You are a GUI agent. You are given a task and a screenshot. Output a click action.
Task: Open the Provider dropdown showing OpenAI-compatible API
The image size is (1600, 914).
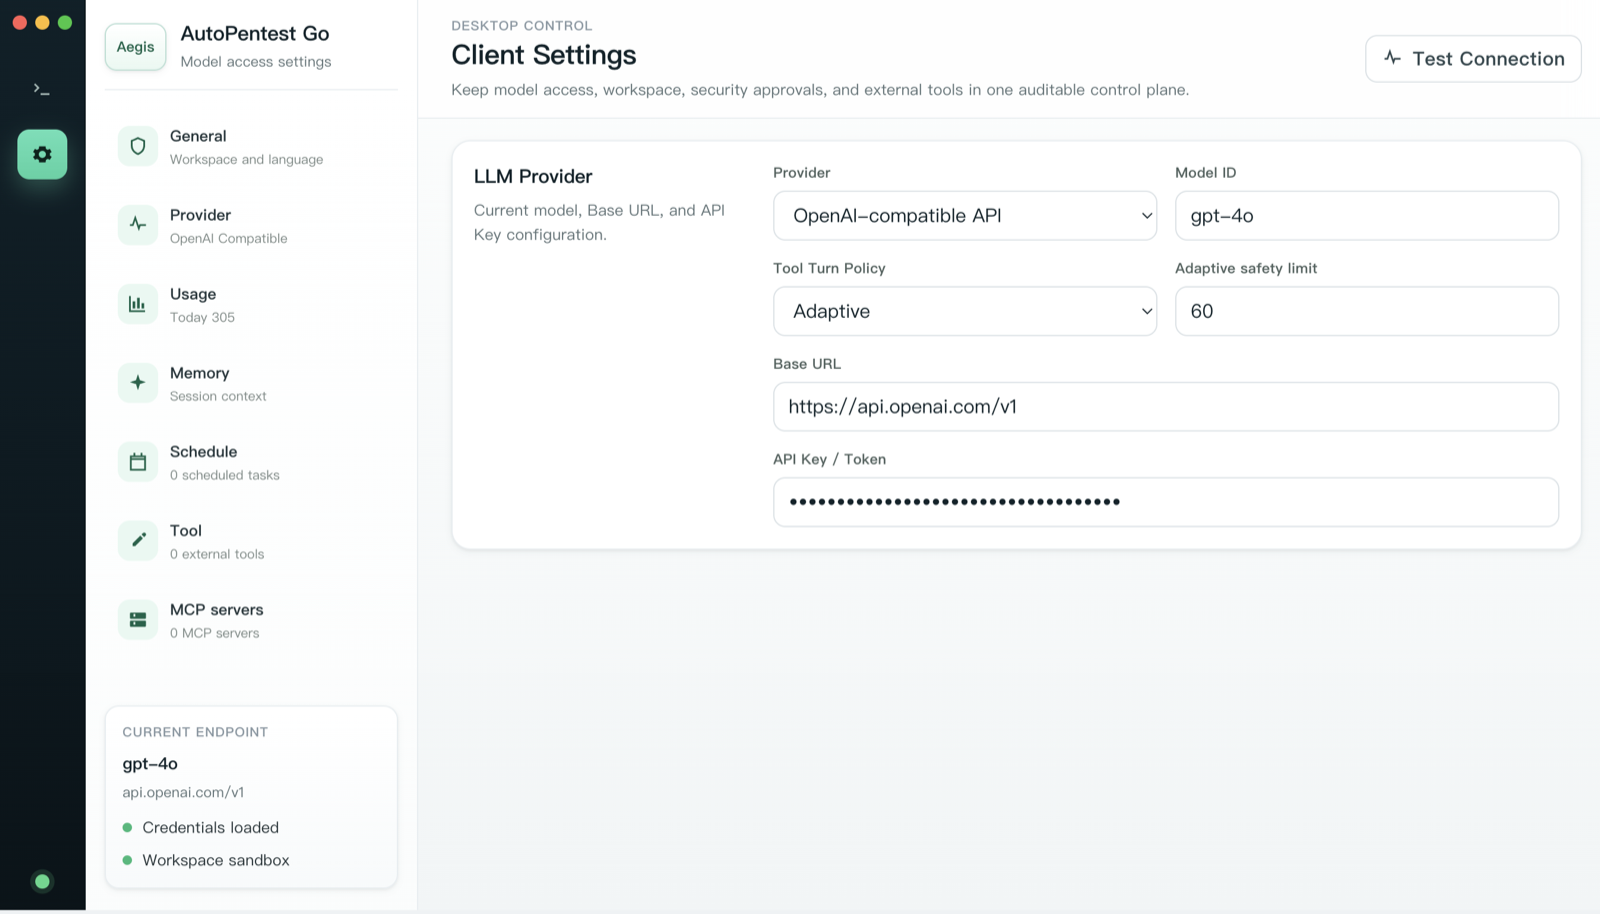965,215
